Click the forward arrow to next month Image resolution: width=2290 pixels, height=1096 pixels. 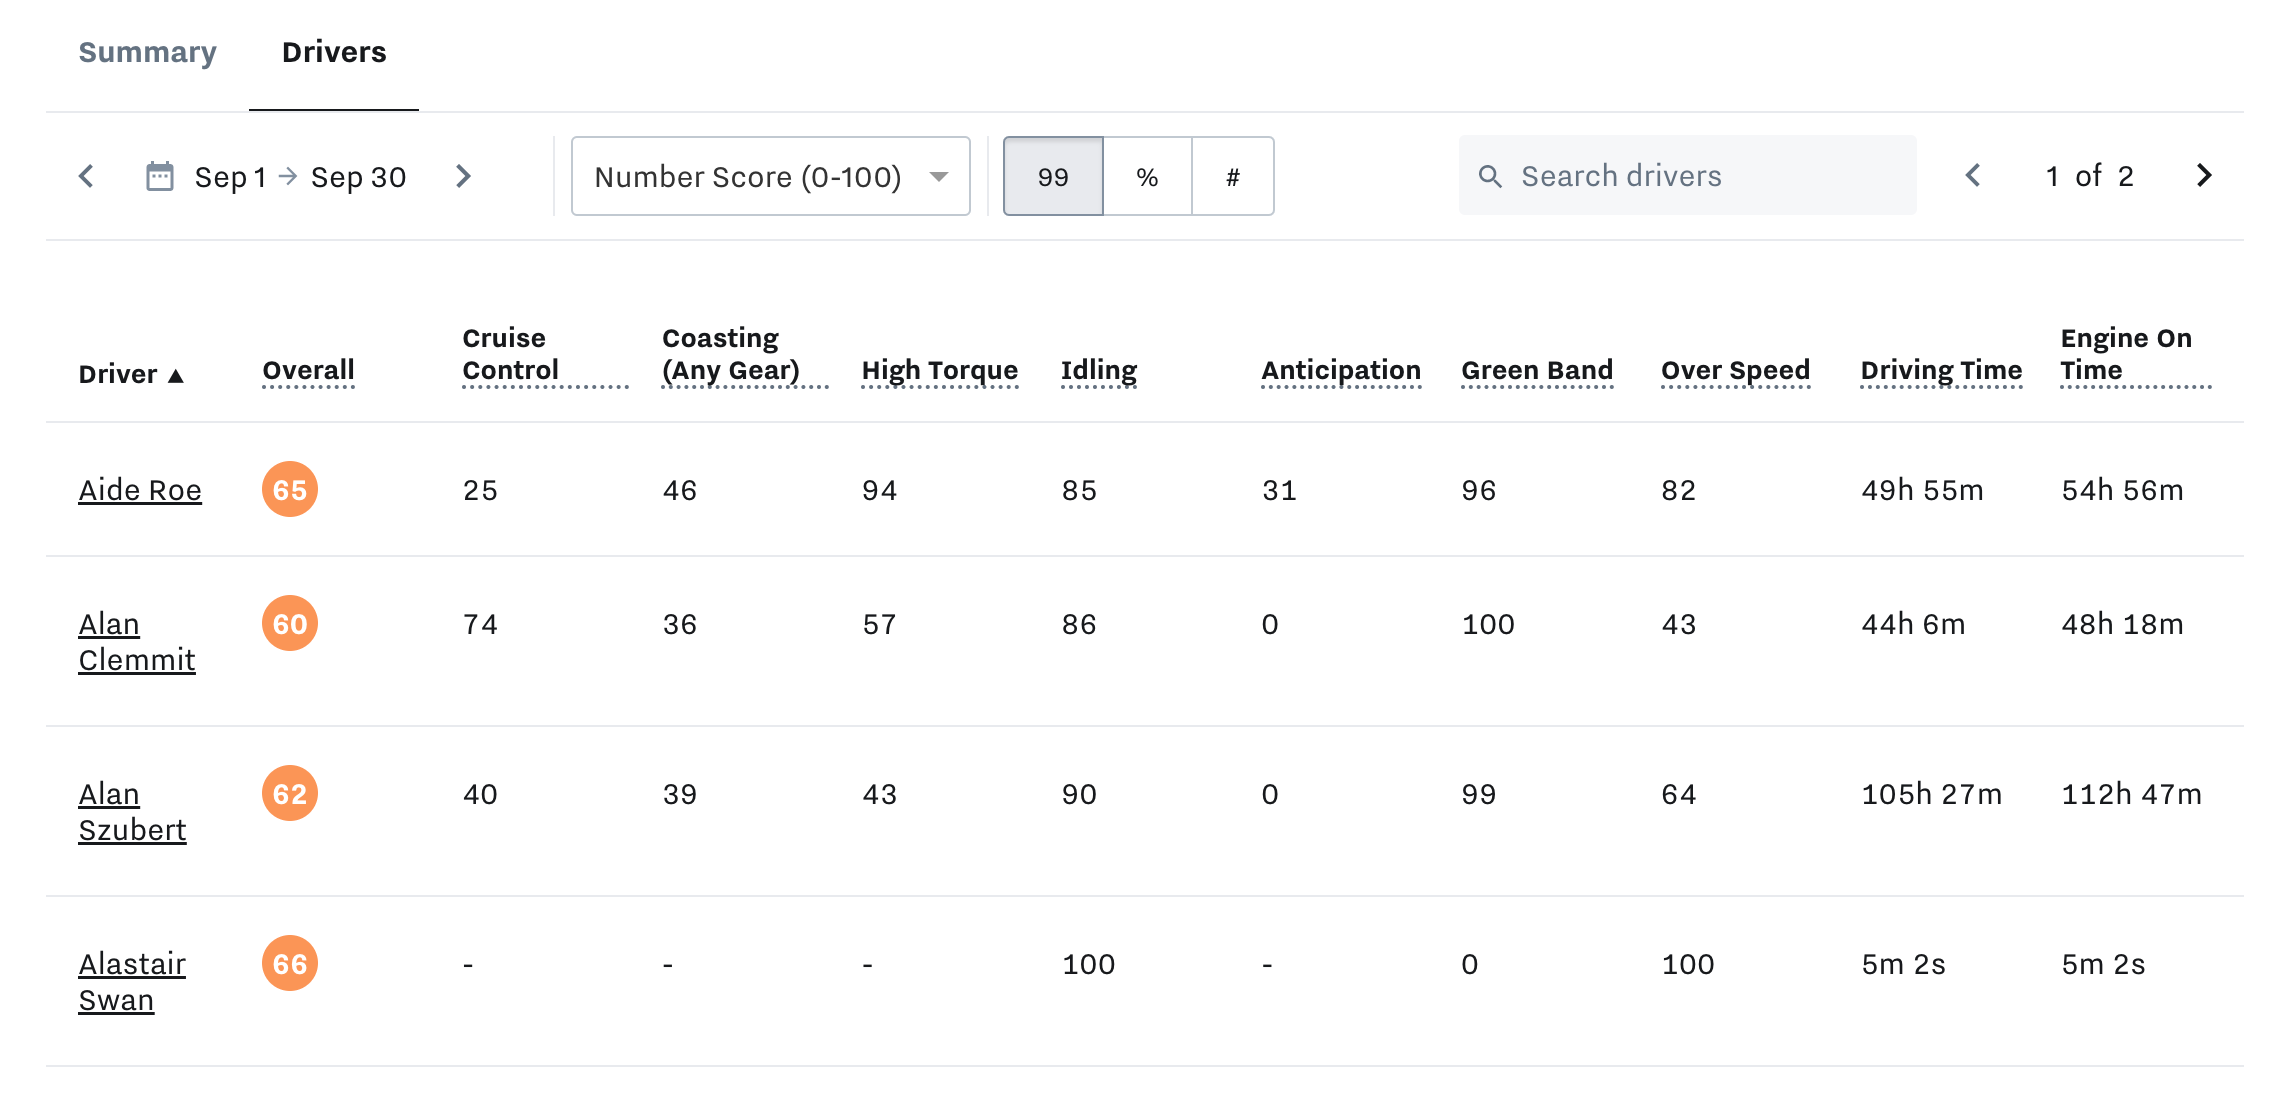pos(467,175)
